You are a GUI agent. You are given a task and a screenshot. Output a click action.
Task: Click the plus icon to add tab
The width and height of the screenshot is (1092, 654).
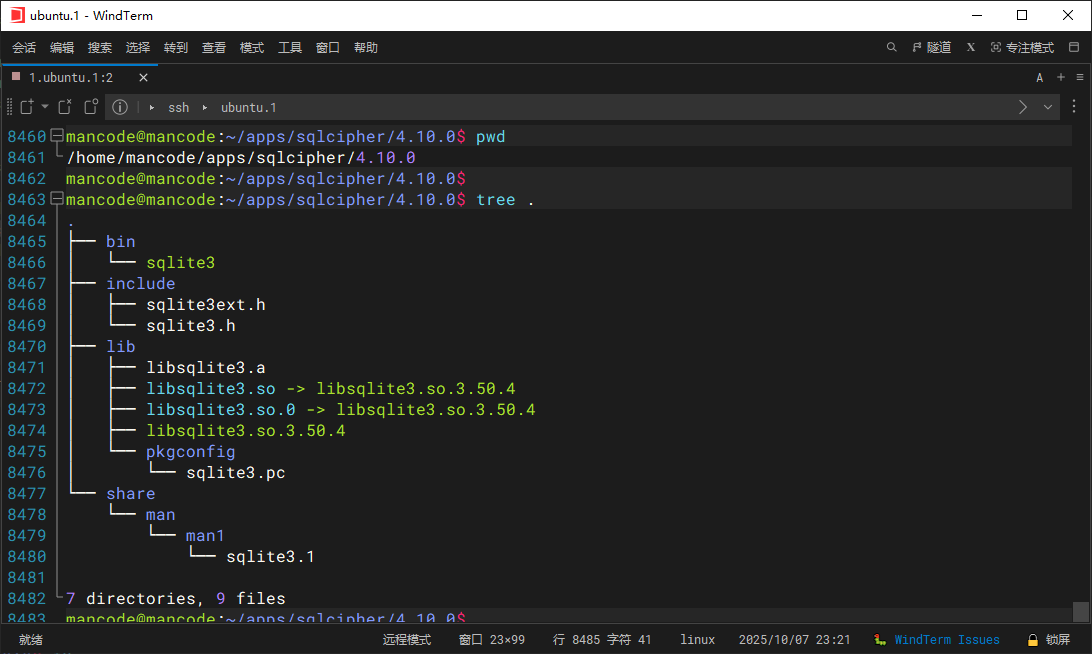(x=1060, y=77)
